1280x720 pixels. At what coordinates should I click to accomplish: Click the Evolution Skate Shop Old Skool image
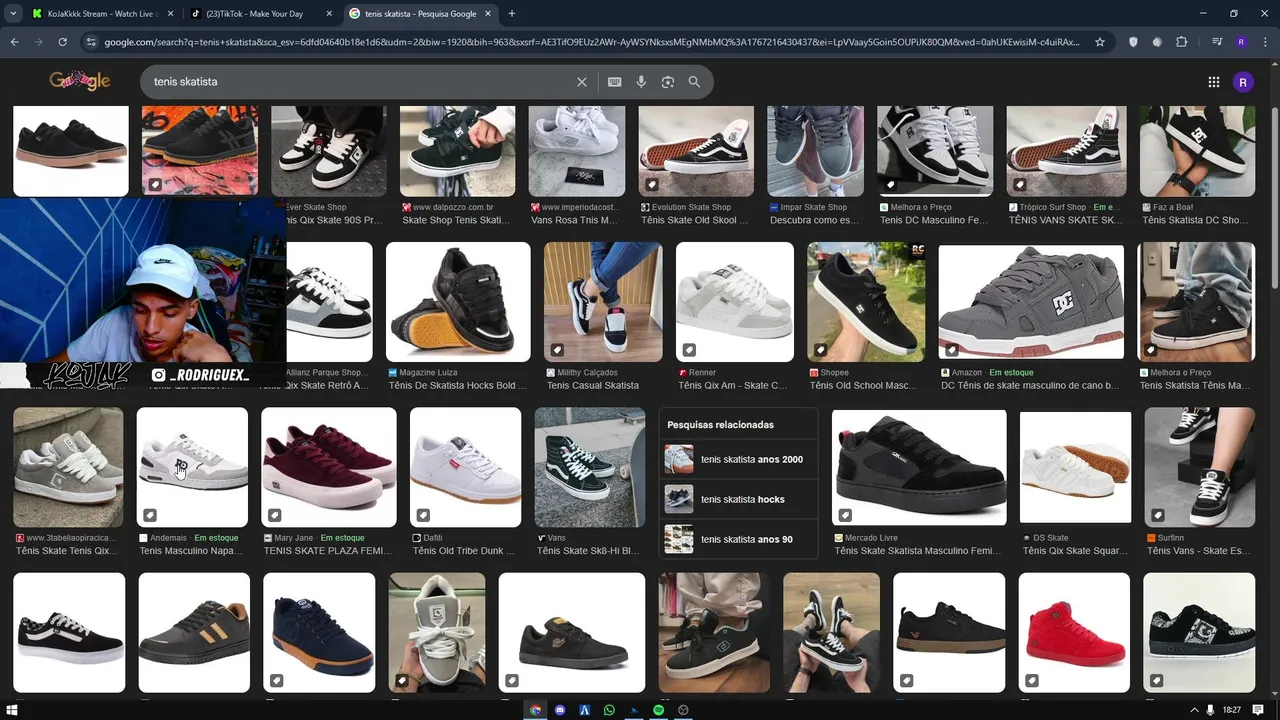(x=696, y=150)
